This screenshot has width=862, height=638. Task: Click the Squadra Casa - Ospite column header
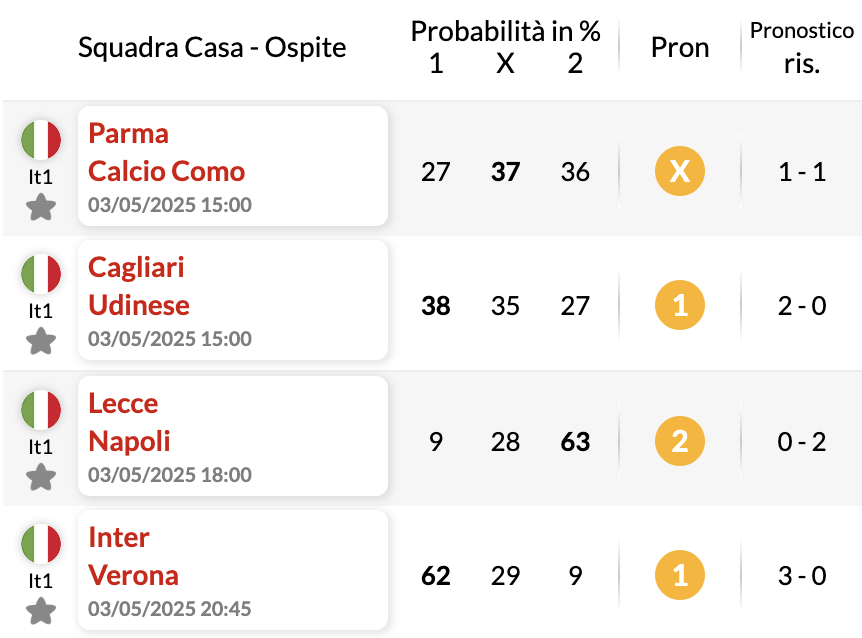[212, 47]
